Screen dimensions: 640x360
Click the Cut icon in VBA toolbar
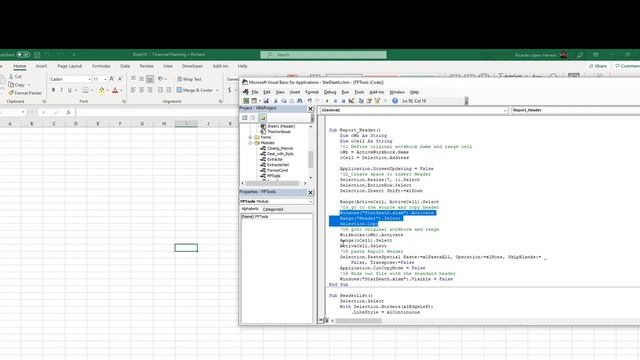click(276, 101)
